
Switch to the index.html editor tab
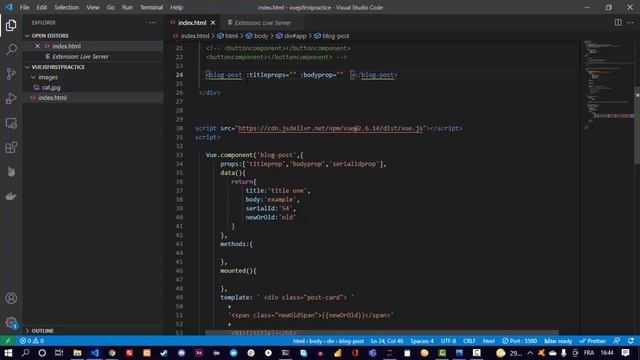click(x=192, y=23)
